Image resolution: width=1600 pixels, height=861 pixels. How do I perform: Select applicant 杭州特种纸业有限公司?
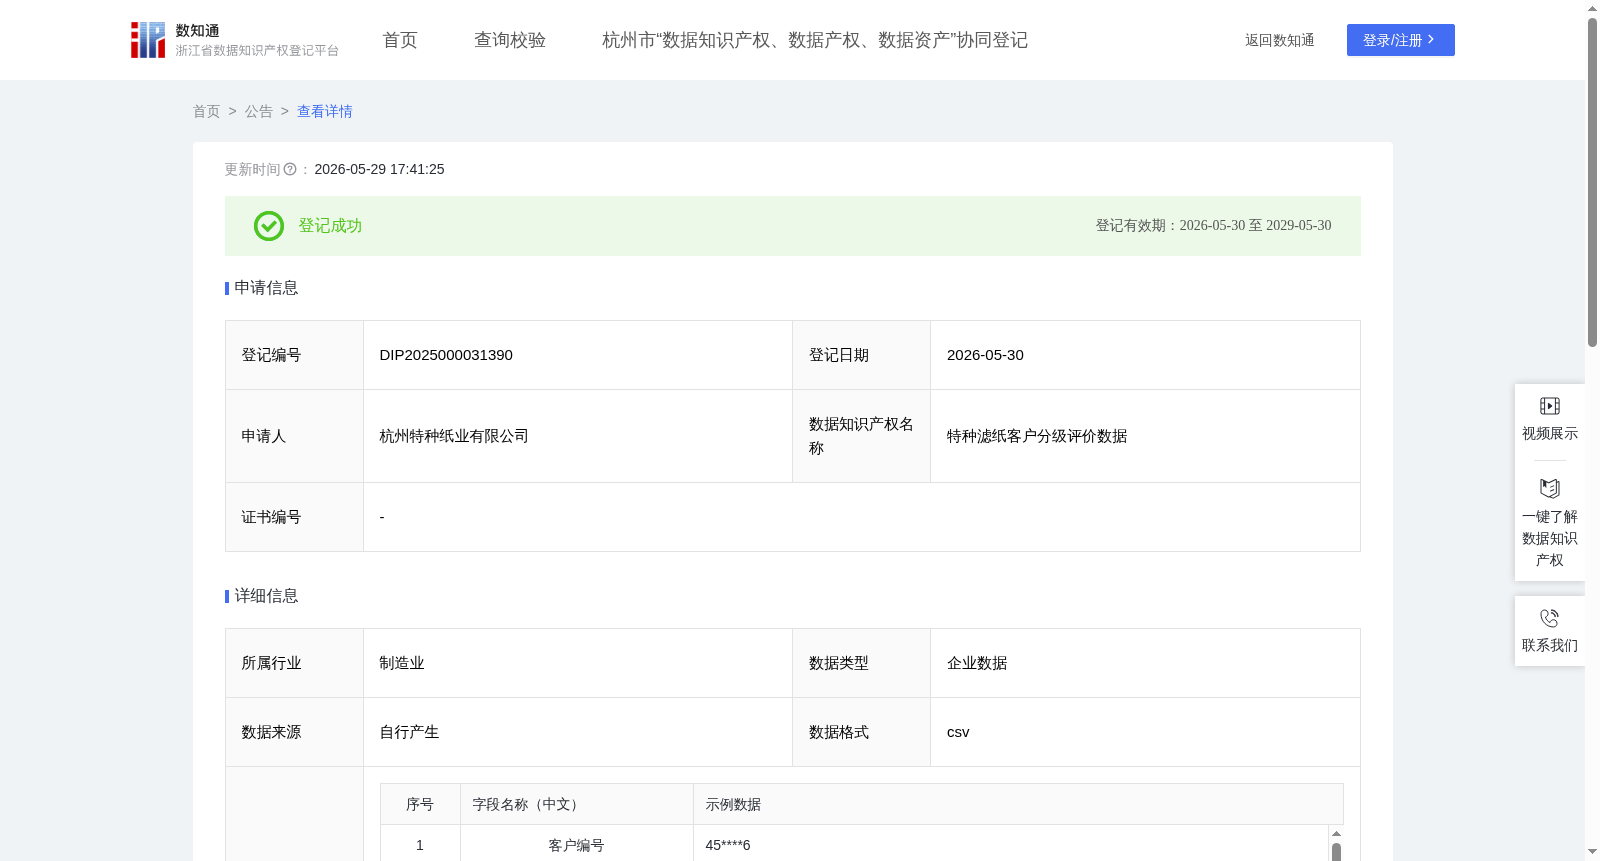pyautogui.click(x=454, y=436)
